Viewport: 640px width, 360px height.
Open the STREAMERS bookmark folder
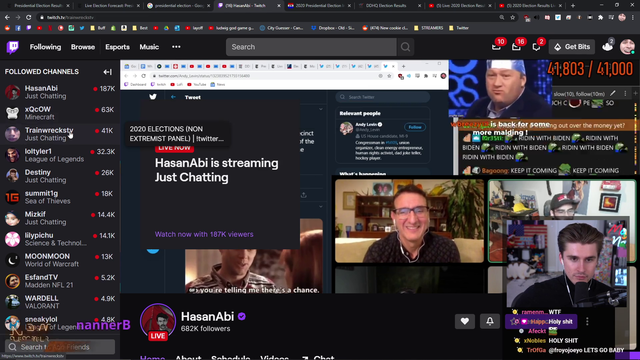[x=428, y=28]
